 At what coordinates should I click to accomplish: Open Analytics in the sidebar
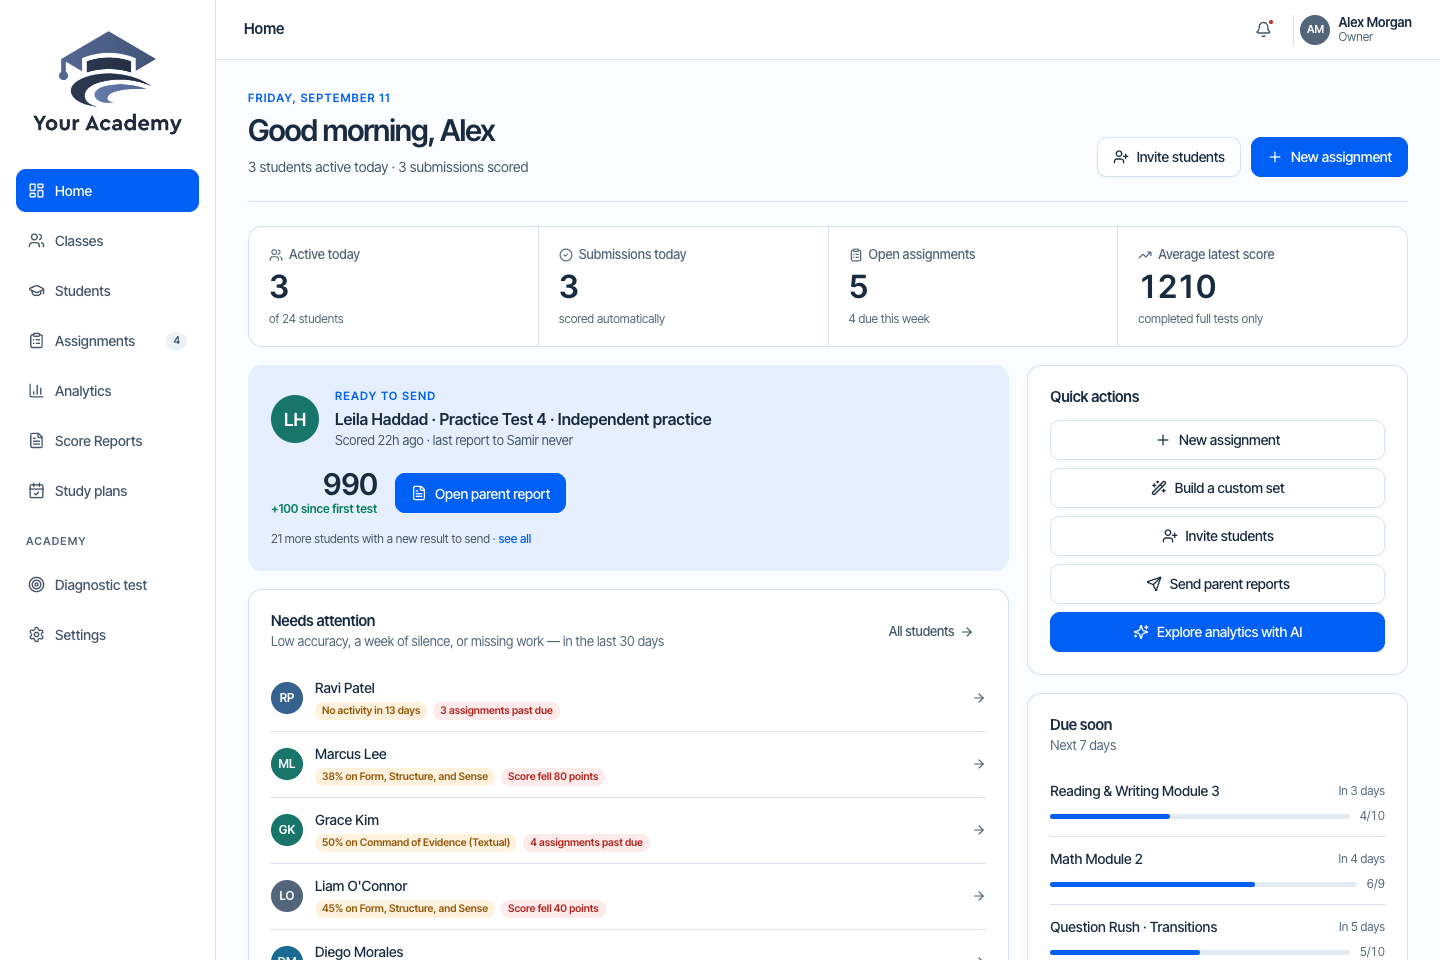(107, 391)
